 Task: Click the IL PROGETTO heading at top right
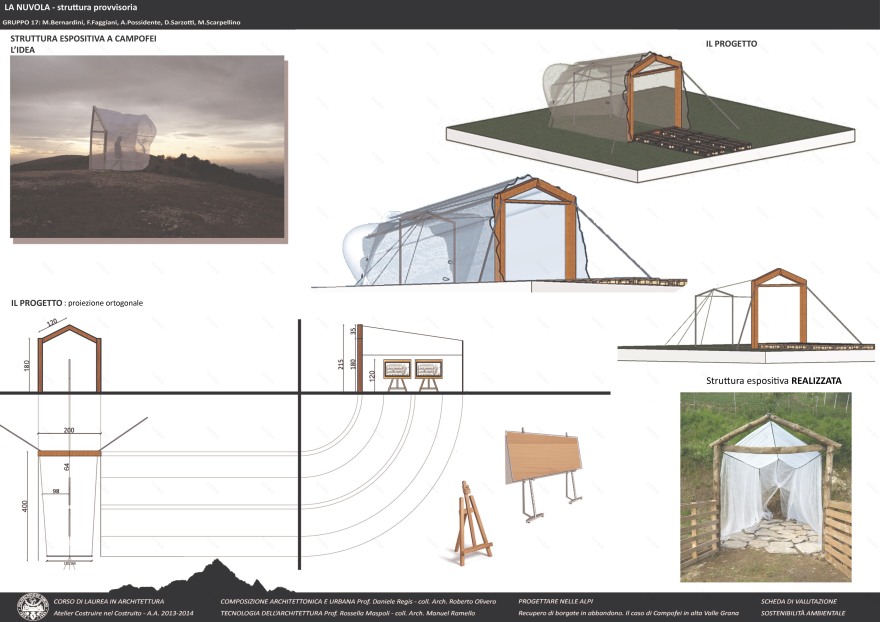pyautogui.click(x=731, y=44)
